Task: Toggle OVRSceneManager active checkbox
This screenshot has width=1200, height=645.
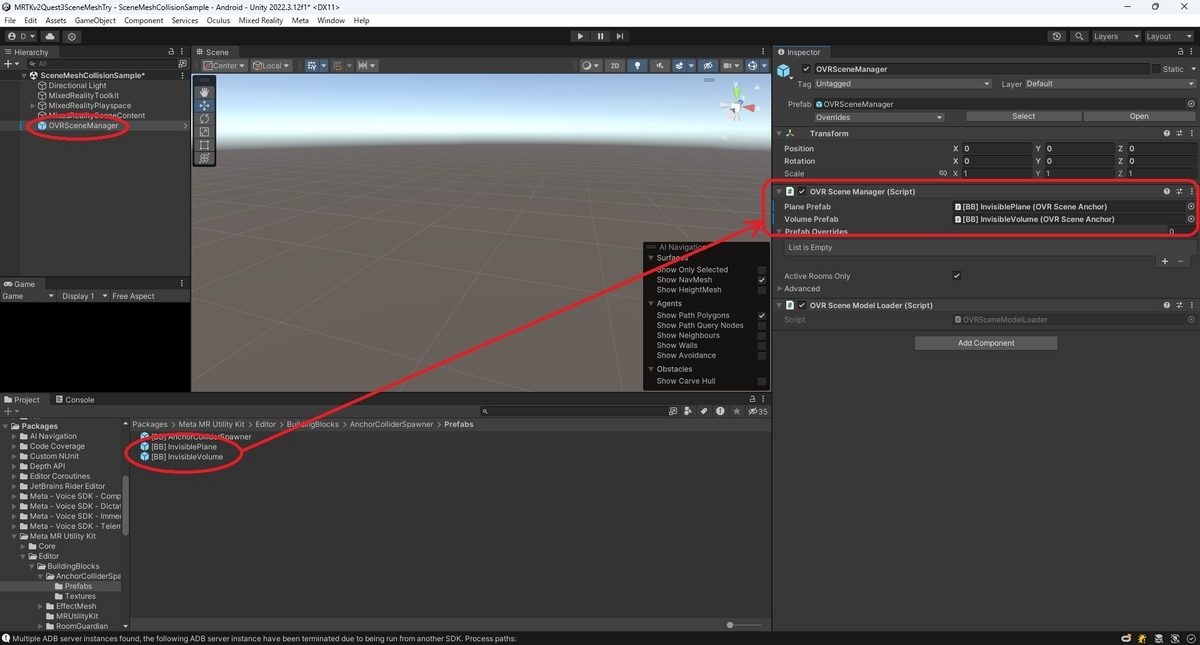Action: tap(807, 69)
